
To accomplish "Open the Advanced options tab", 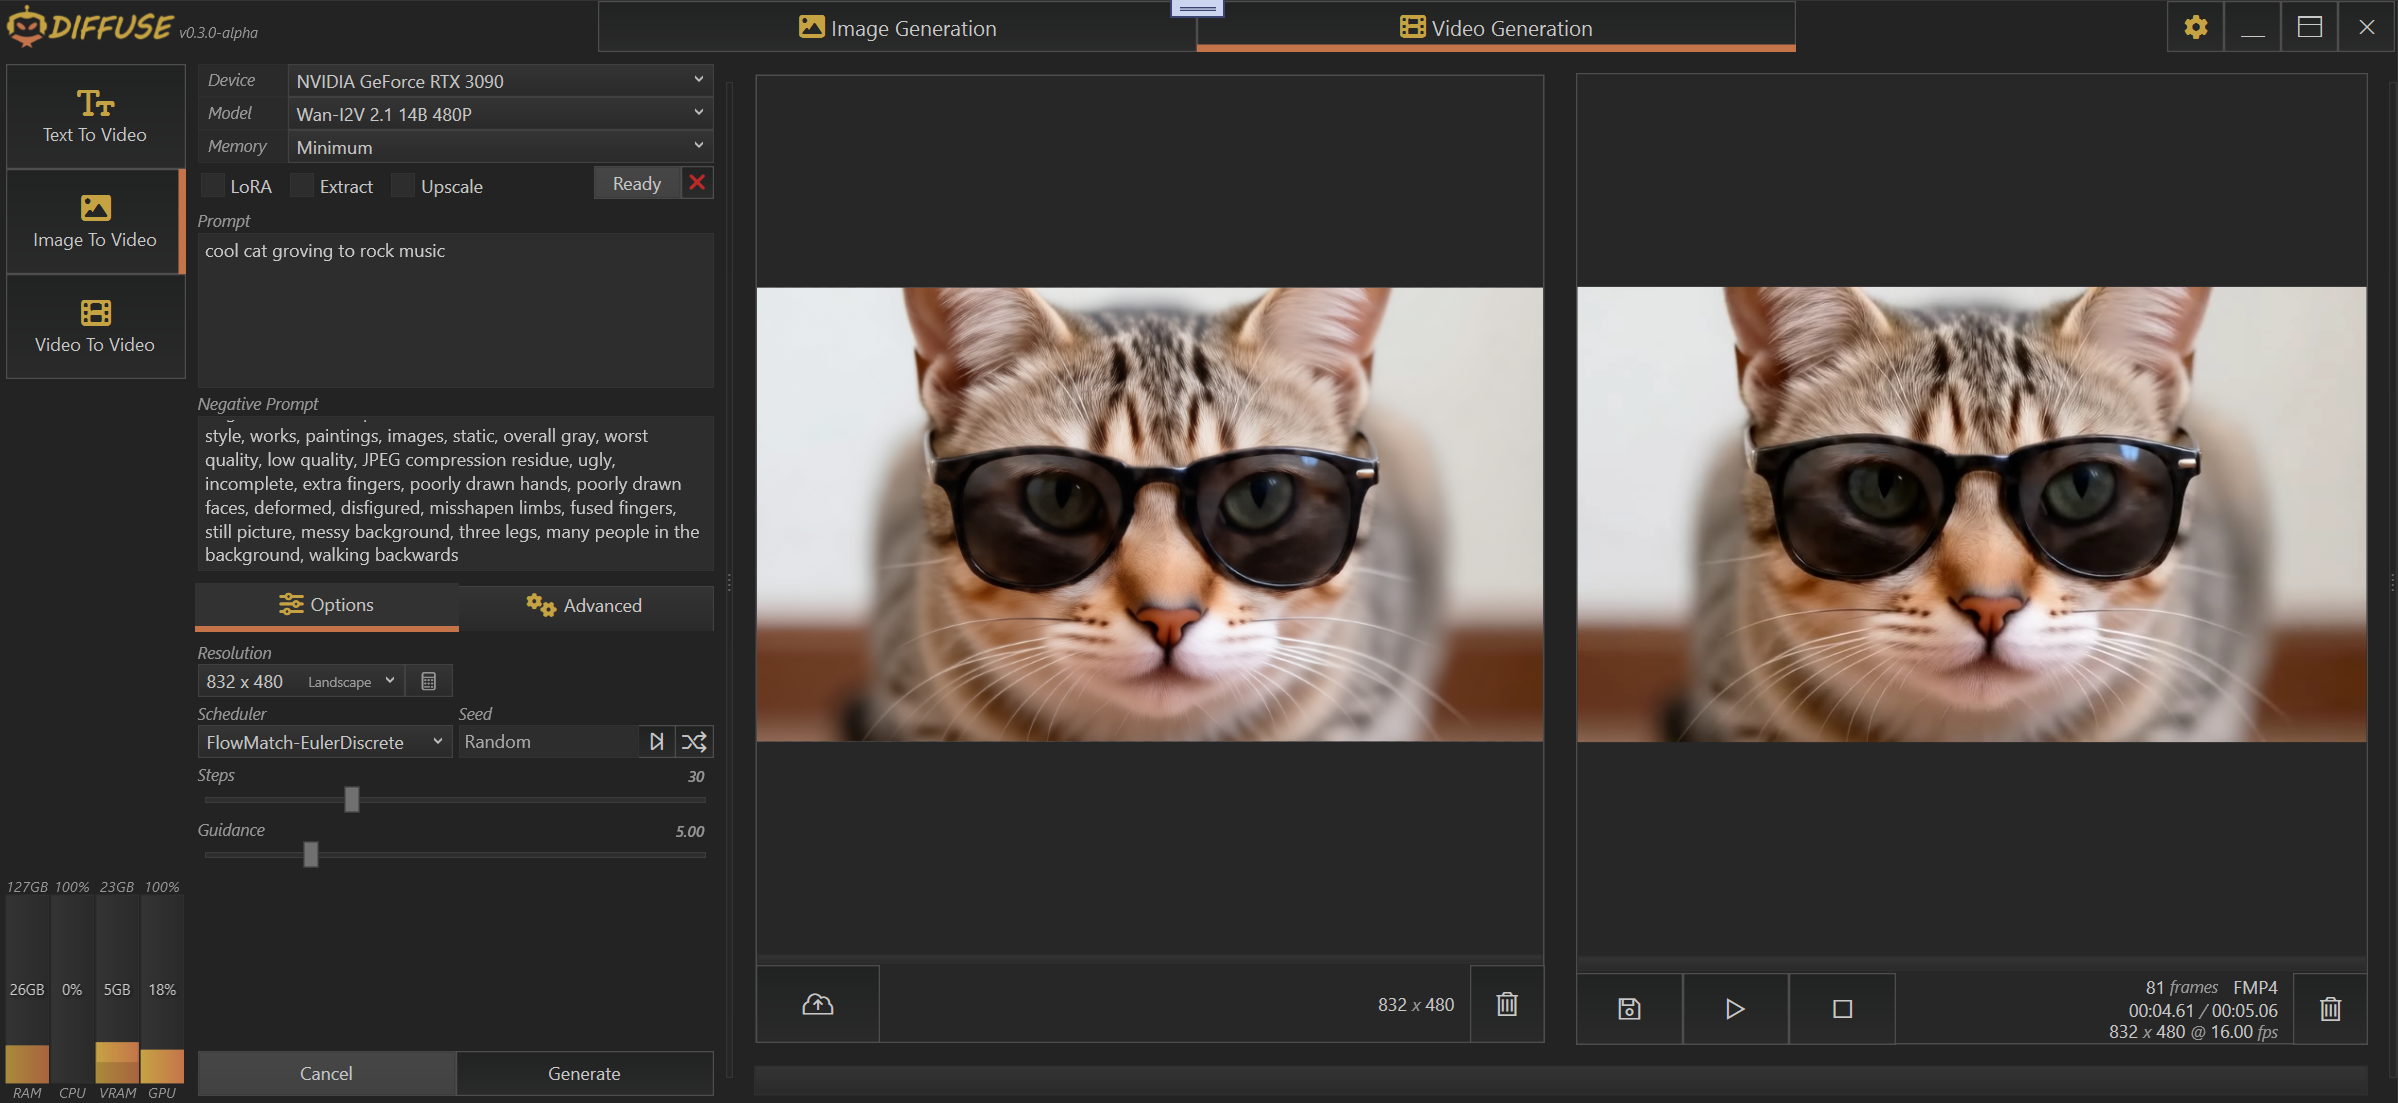I will 585,606.
